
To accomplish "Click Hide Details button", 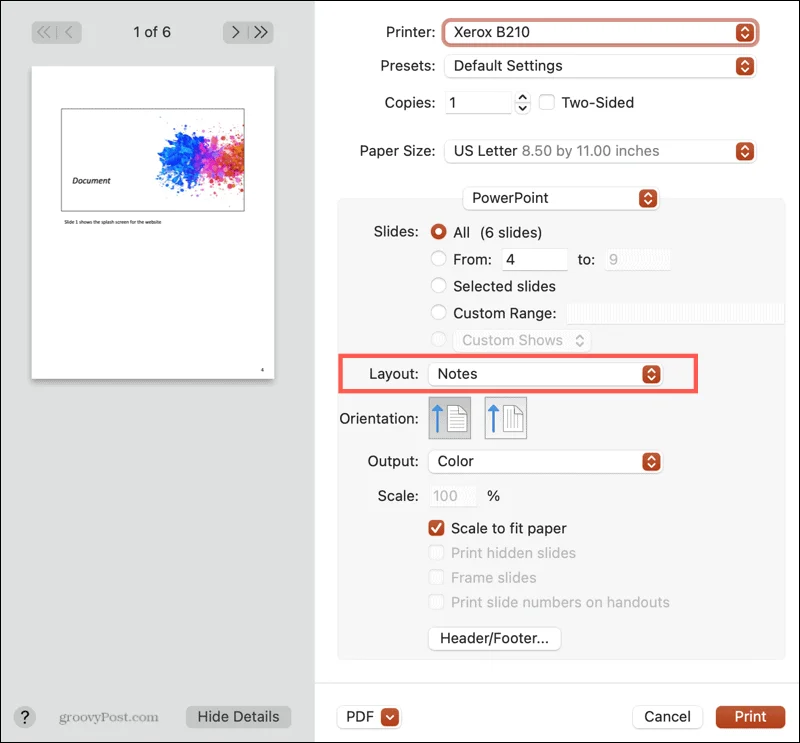I will click(238, 717).
